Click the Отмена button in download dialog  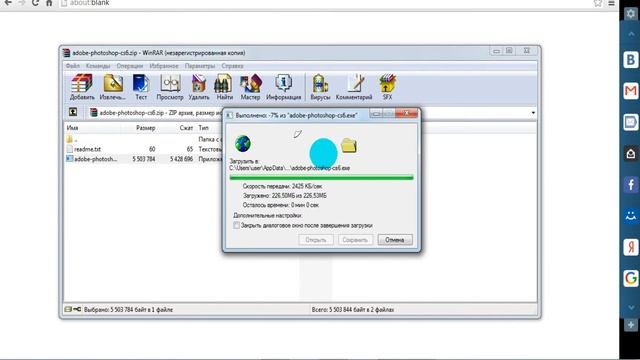(395, 240)
